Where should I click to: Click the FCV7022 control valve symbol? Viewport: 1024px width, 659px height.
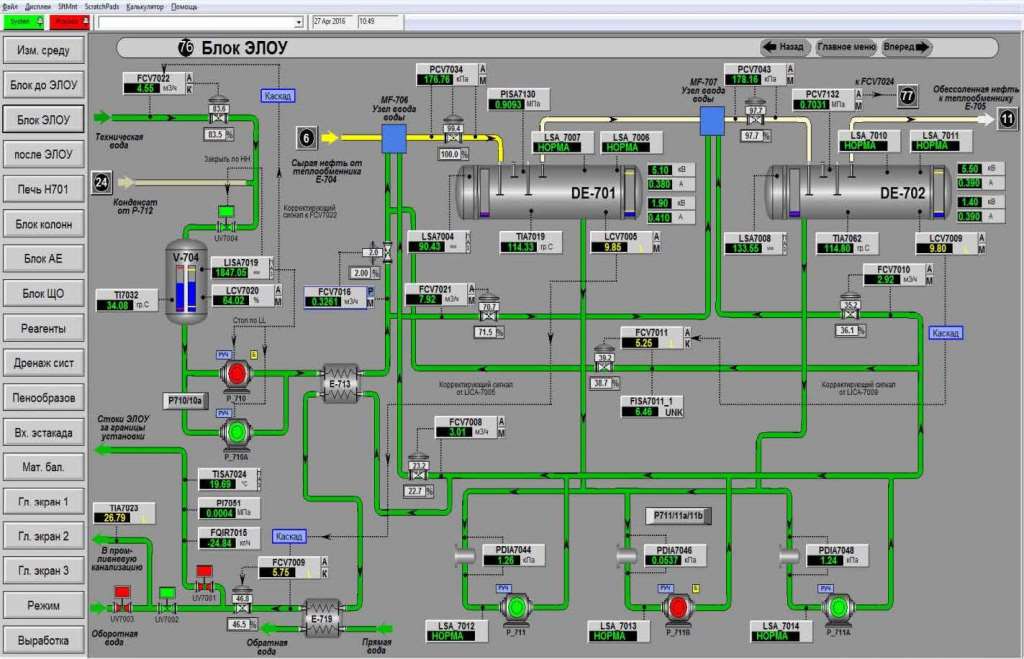[x=217, y=112]
